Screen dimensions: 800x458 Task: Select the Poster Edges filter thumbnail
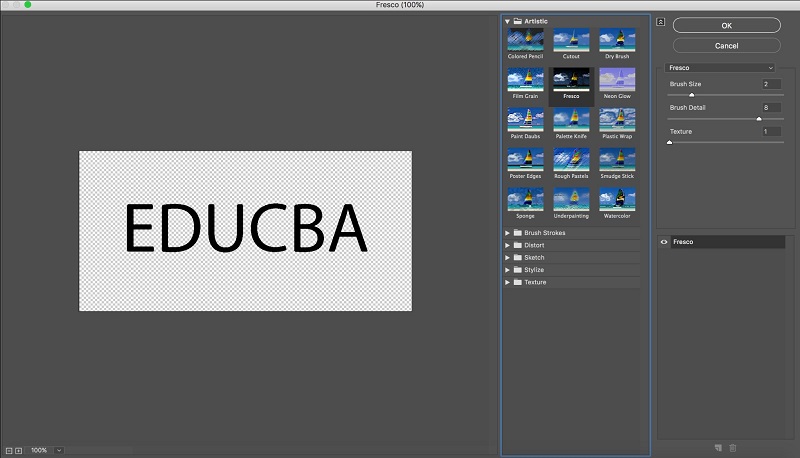[525, 160]
